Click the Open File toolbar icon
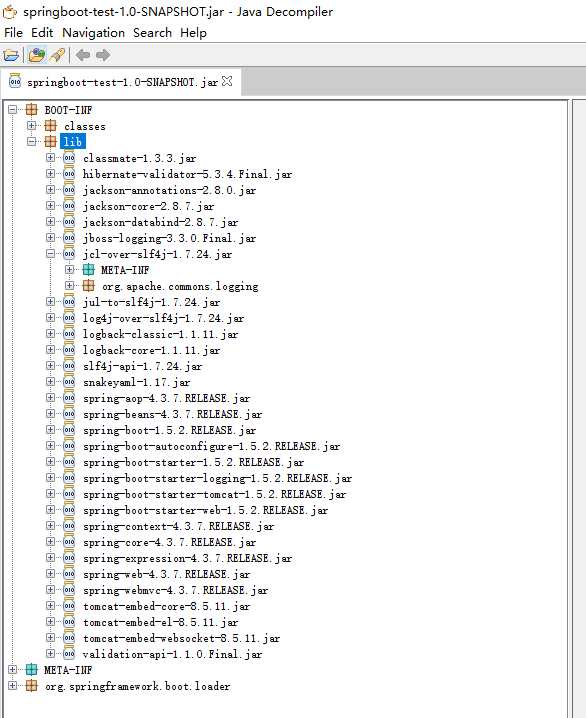586x718 pixels. (11, 55)
